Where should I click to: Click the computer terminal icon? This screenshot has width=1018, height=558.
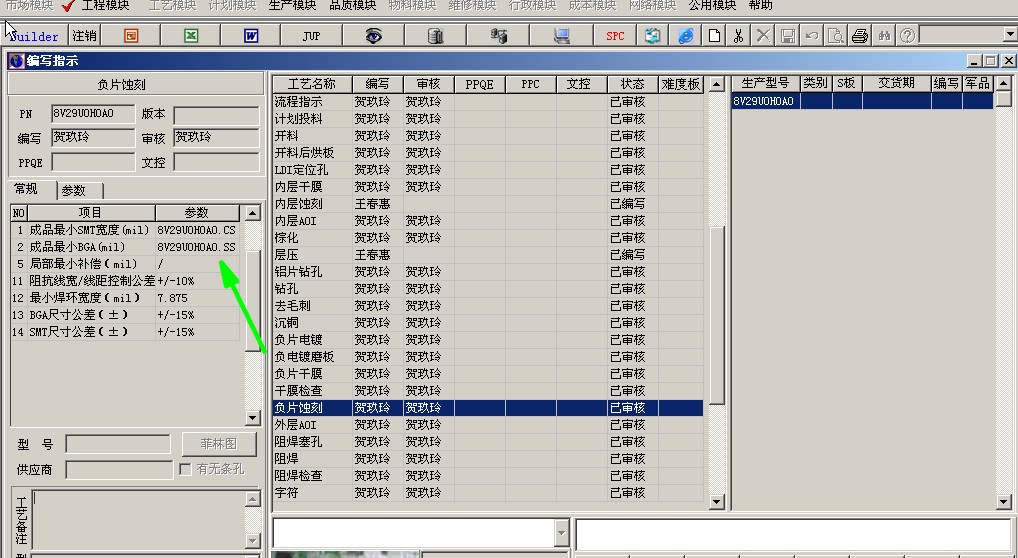(x=562, y=36)
